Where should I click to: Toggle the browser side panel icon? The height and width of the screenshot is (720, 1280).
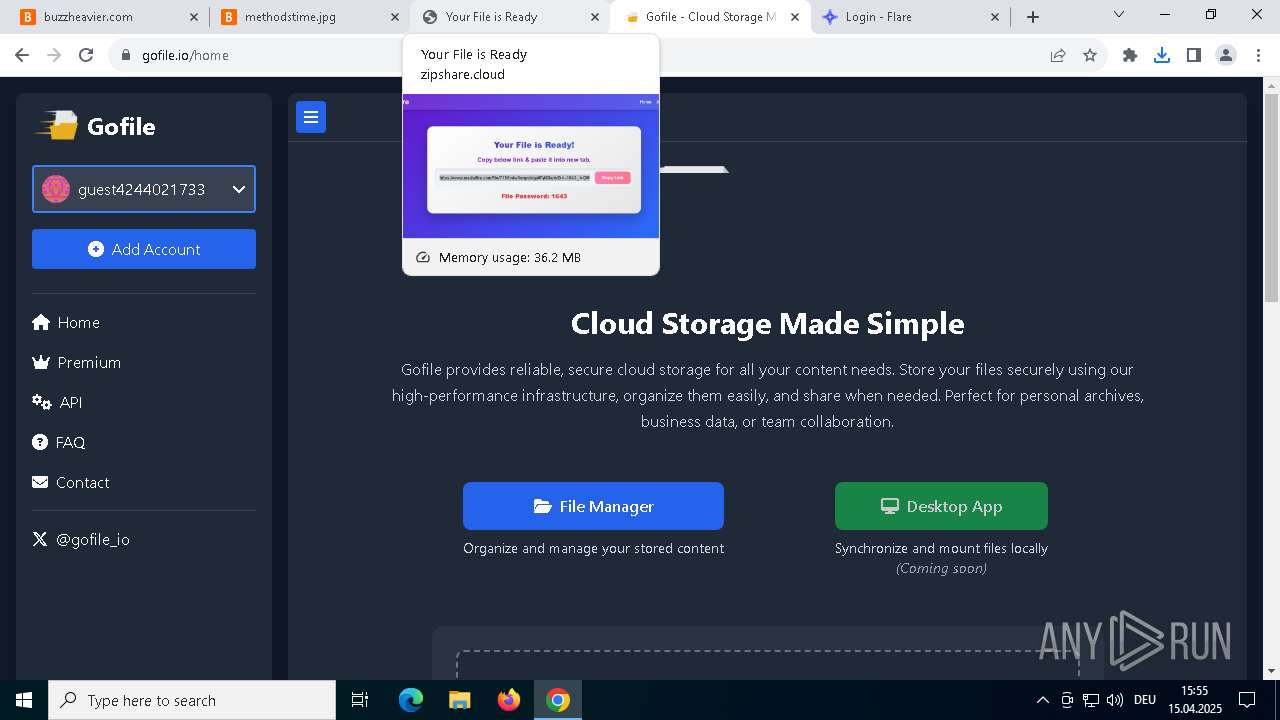click(1193, 55)
